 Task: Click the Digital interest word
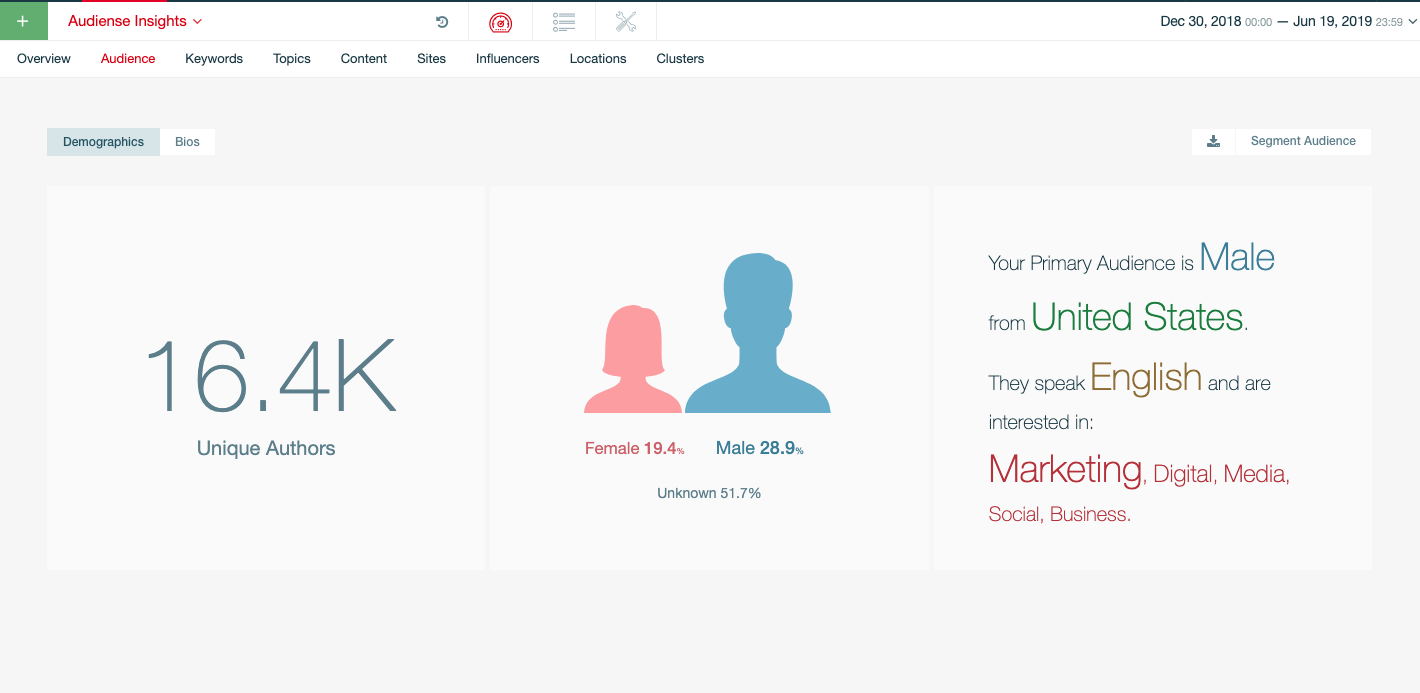[1183, 474]
